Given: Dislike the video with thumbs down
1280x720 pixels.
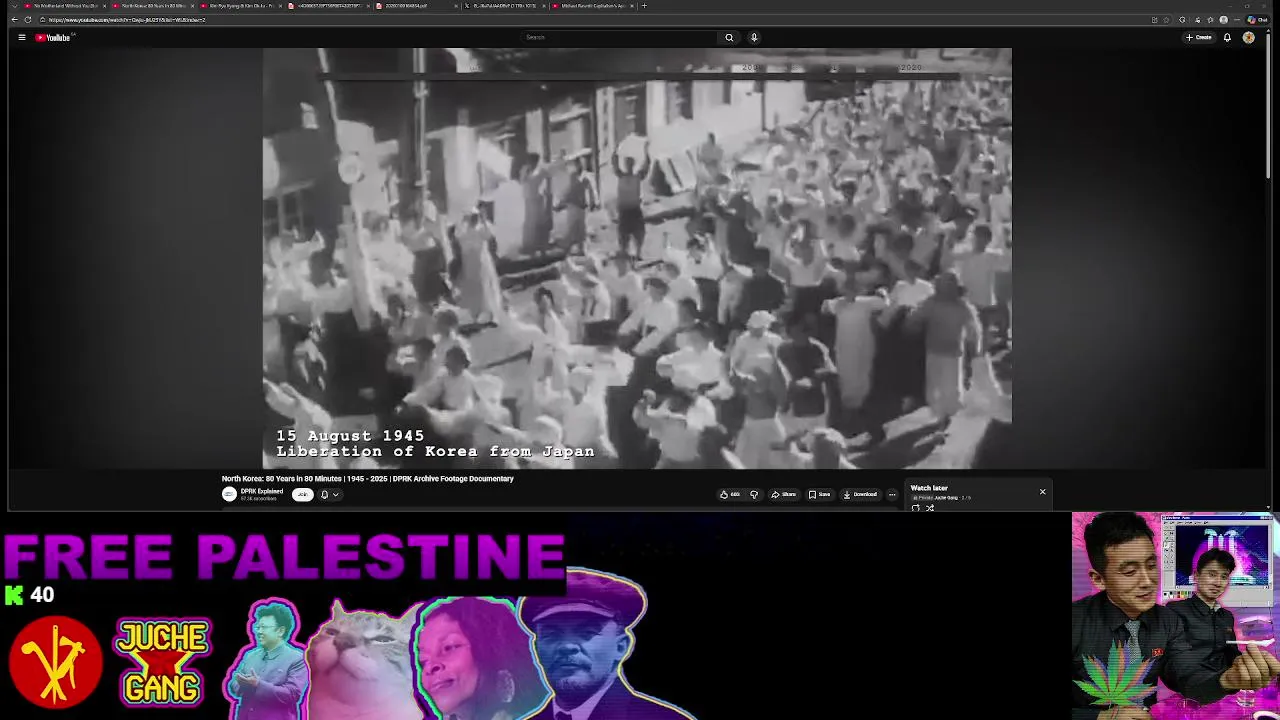Looking at the screenshot, I should 754,494.
